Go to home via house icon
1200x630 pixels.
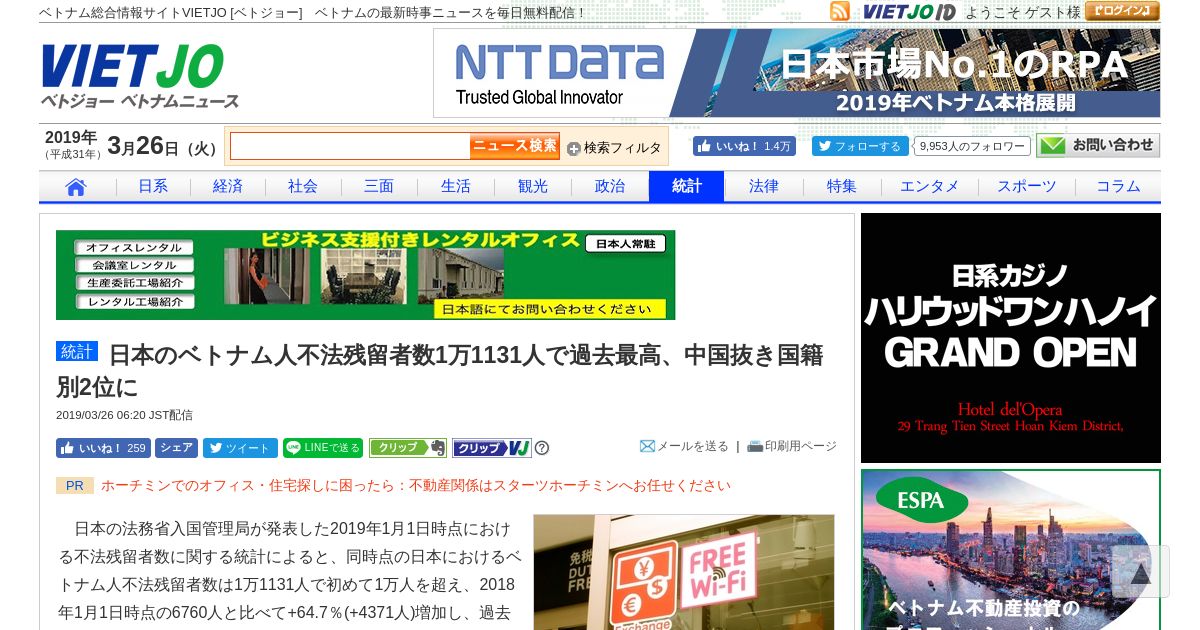pyautogui.click(x=76, y=186)
